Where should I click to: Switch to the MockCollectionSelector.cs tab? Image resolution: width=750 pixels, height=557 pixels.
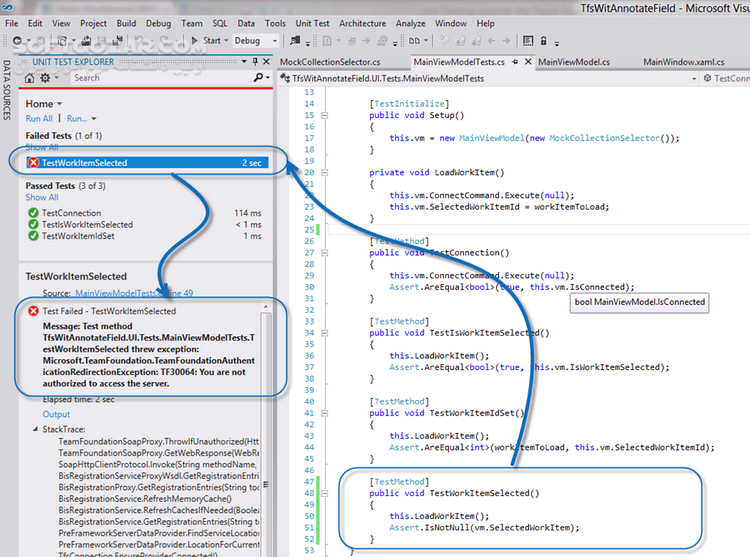tap(330, 62)
